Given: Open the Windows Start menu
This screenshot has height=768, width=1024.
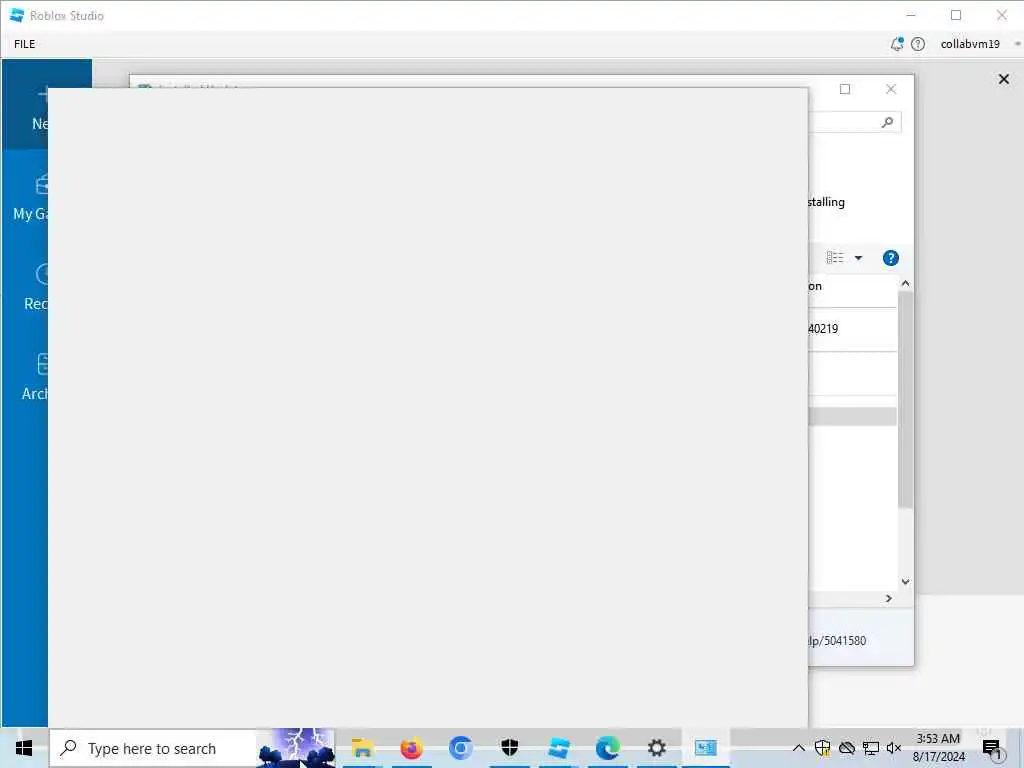Looking at the screenshot, I should (24, 748).
